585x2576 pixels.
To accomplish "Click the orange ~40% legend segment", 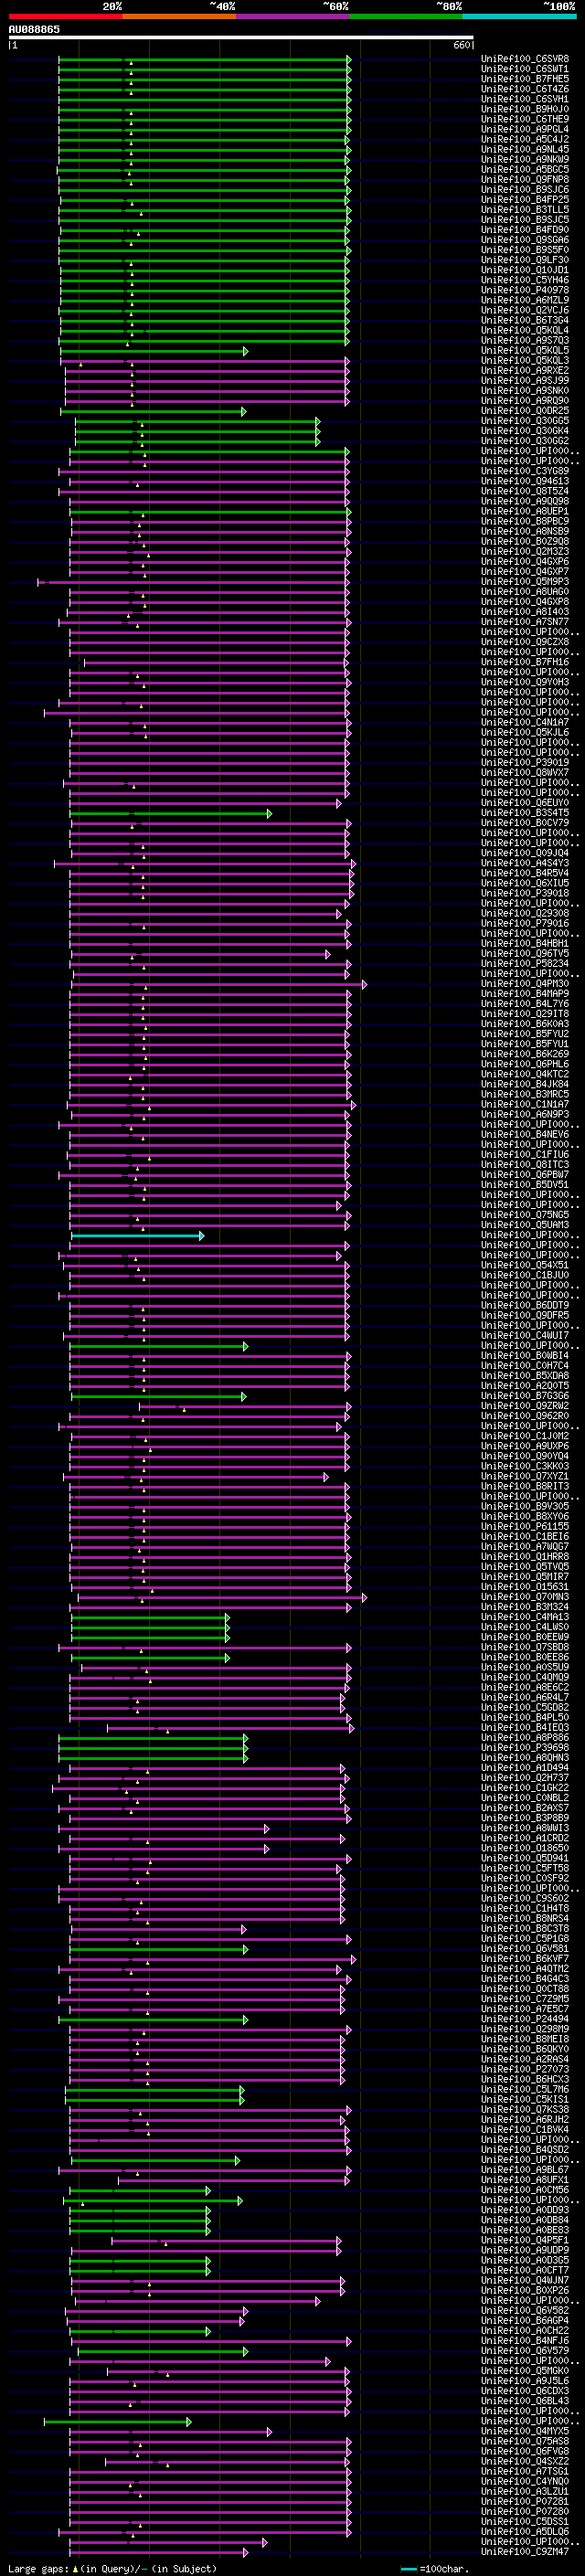I will point(178,16).
